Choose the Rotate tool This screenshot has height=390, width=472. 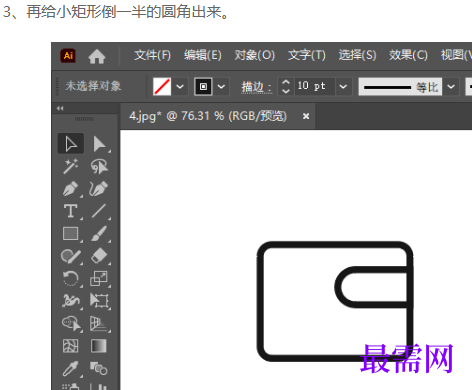71,279
